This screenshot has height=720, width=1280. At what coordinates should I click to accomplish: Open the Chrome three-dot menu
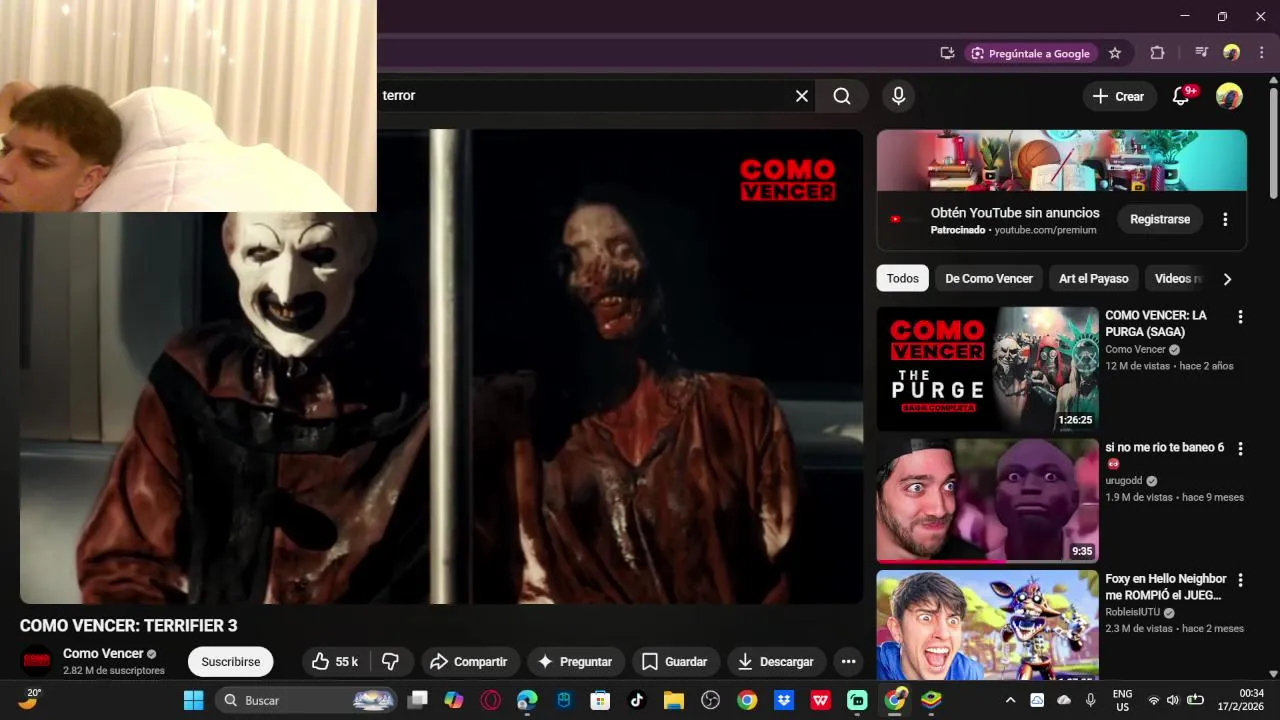[x=1262, y=53]
